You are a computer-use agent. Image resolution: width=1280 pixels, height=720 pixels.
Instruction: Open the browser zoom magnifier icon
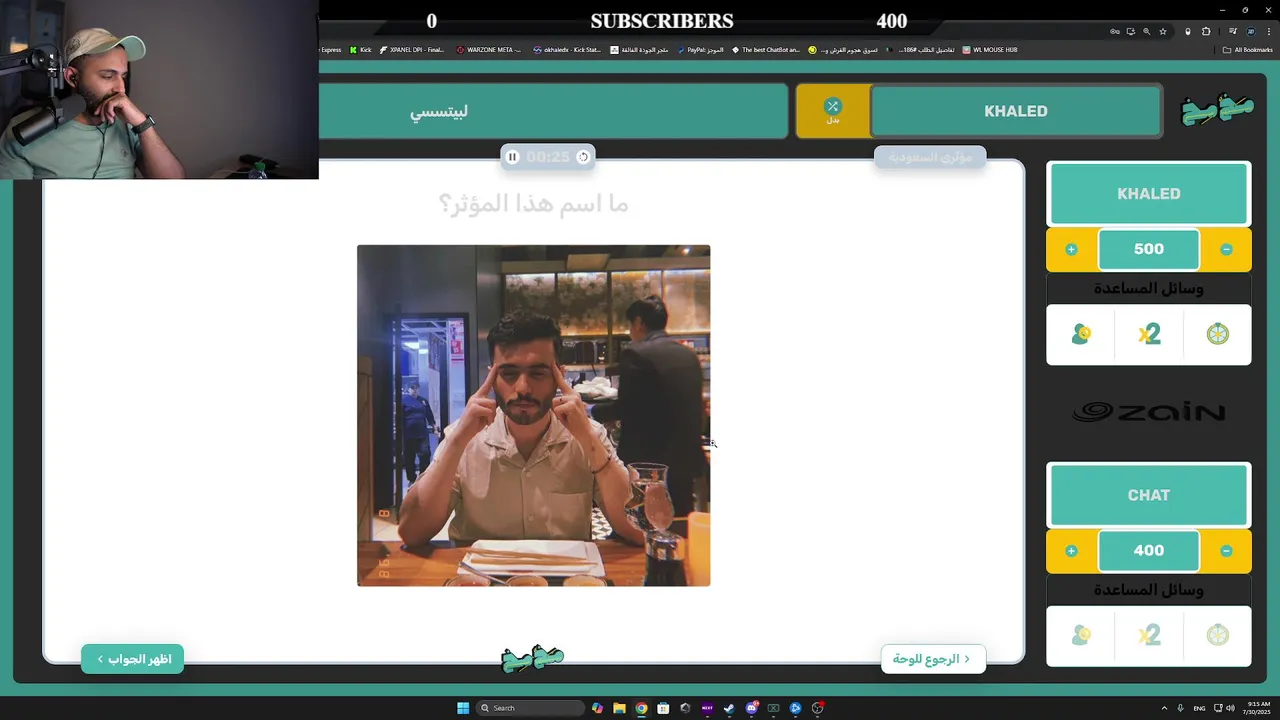[1147, 31]
